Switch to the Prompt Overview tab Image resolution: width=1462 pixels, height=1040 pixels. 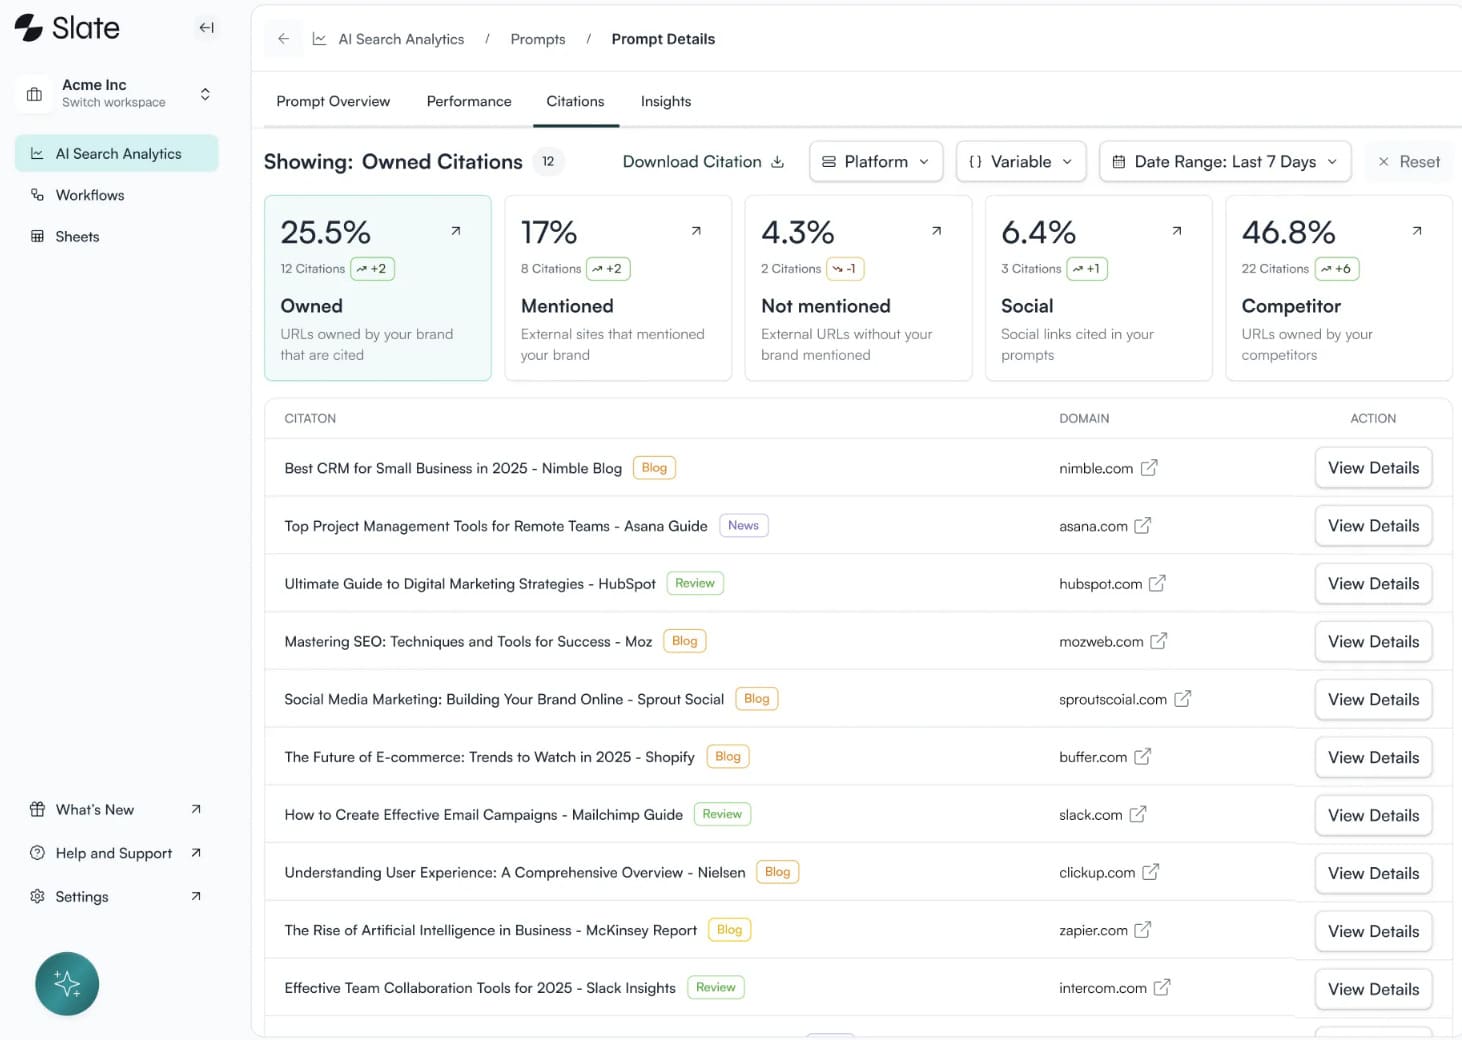(333, 101)
